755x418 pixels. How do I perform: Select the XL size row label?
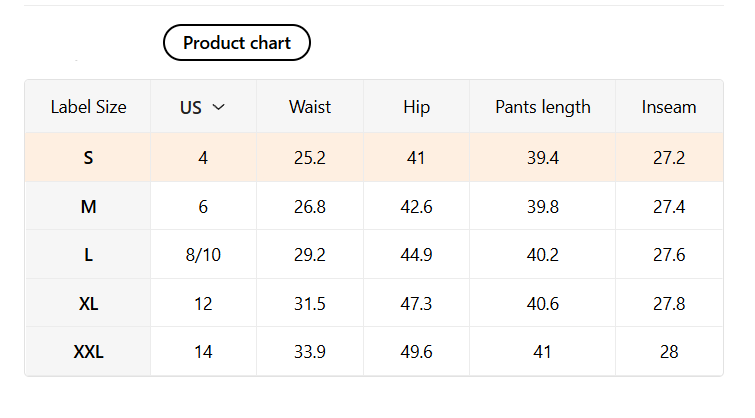(88, 303)
